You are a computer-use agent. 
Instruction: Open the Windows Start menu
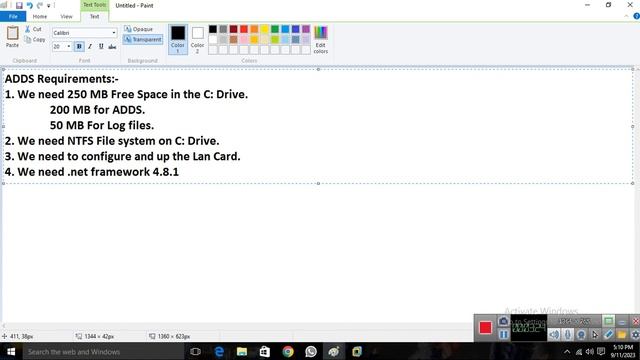point(11,351)
